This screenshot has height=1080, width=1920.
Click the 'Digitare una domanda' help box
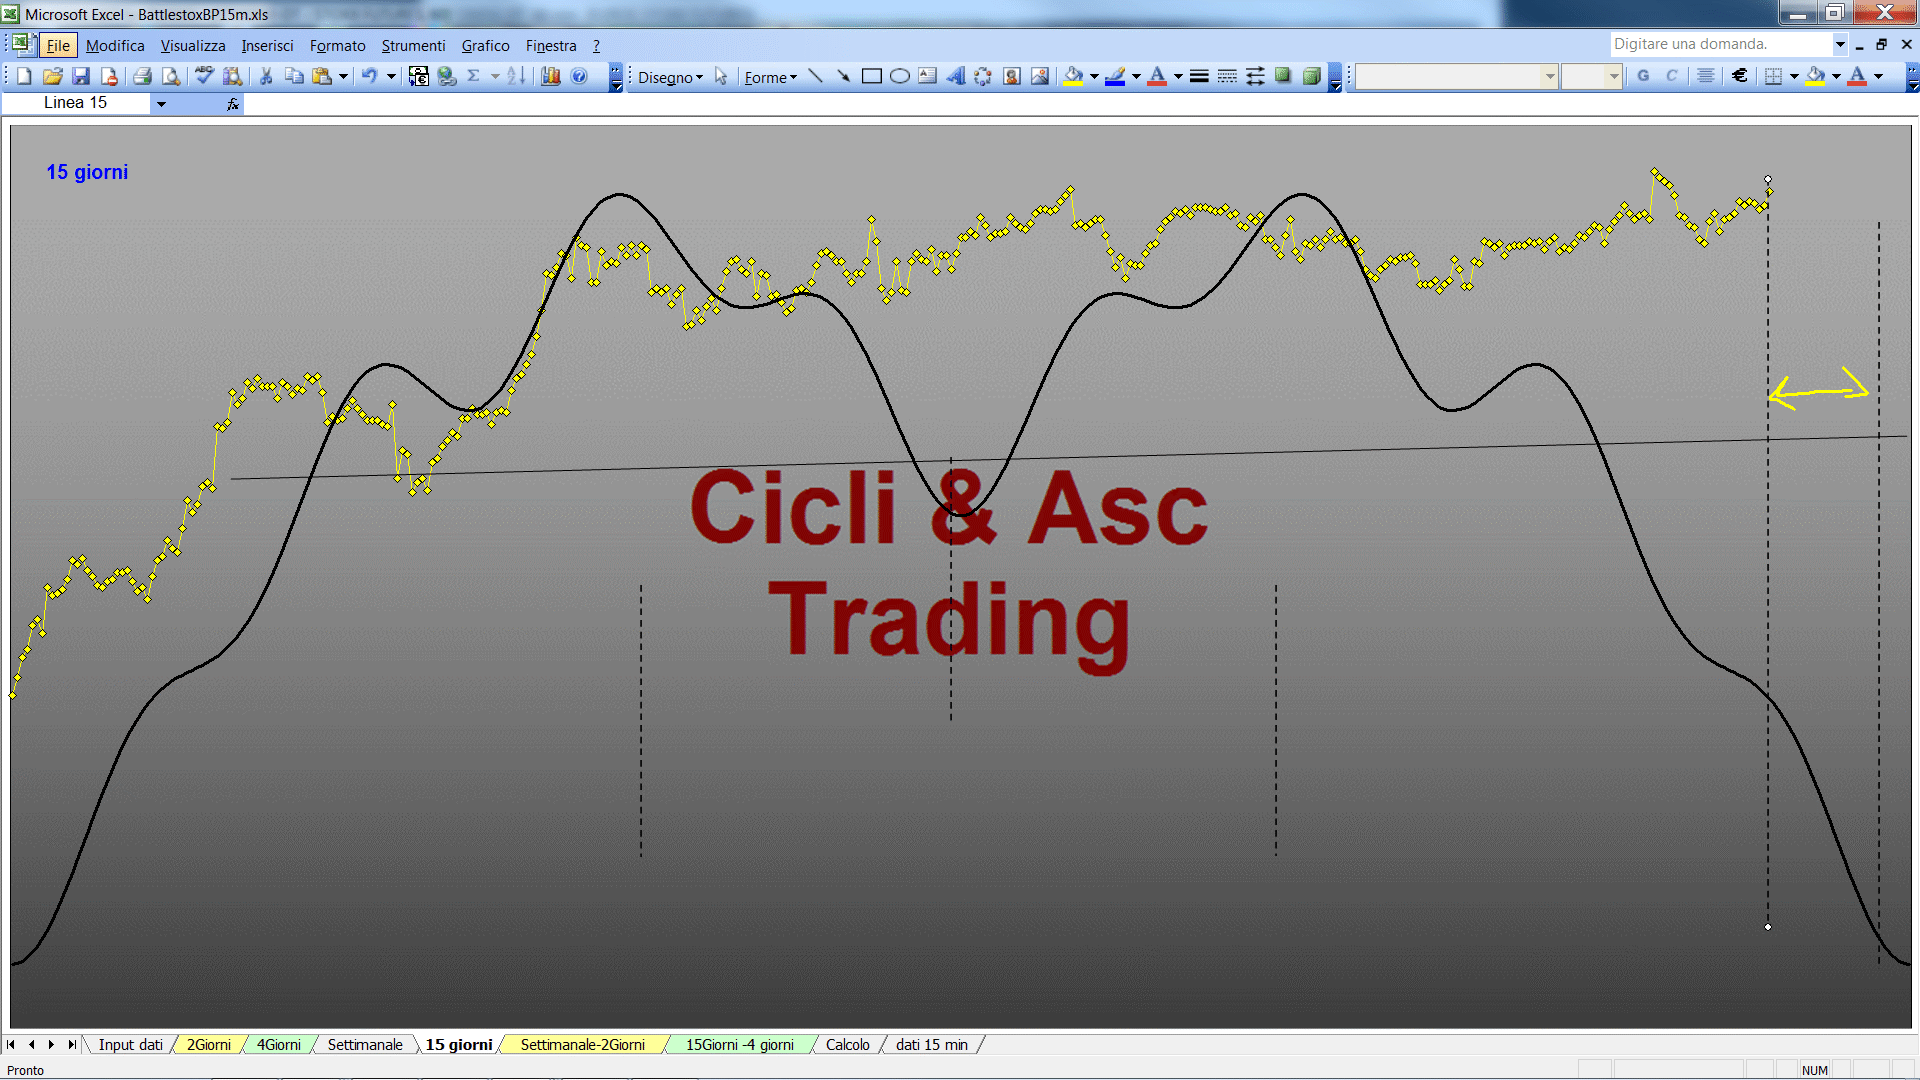click(1720, 44)
